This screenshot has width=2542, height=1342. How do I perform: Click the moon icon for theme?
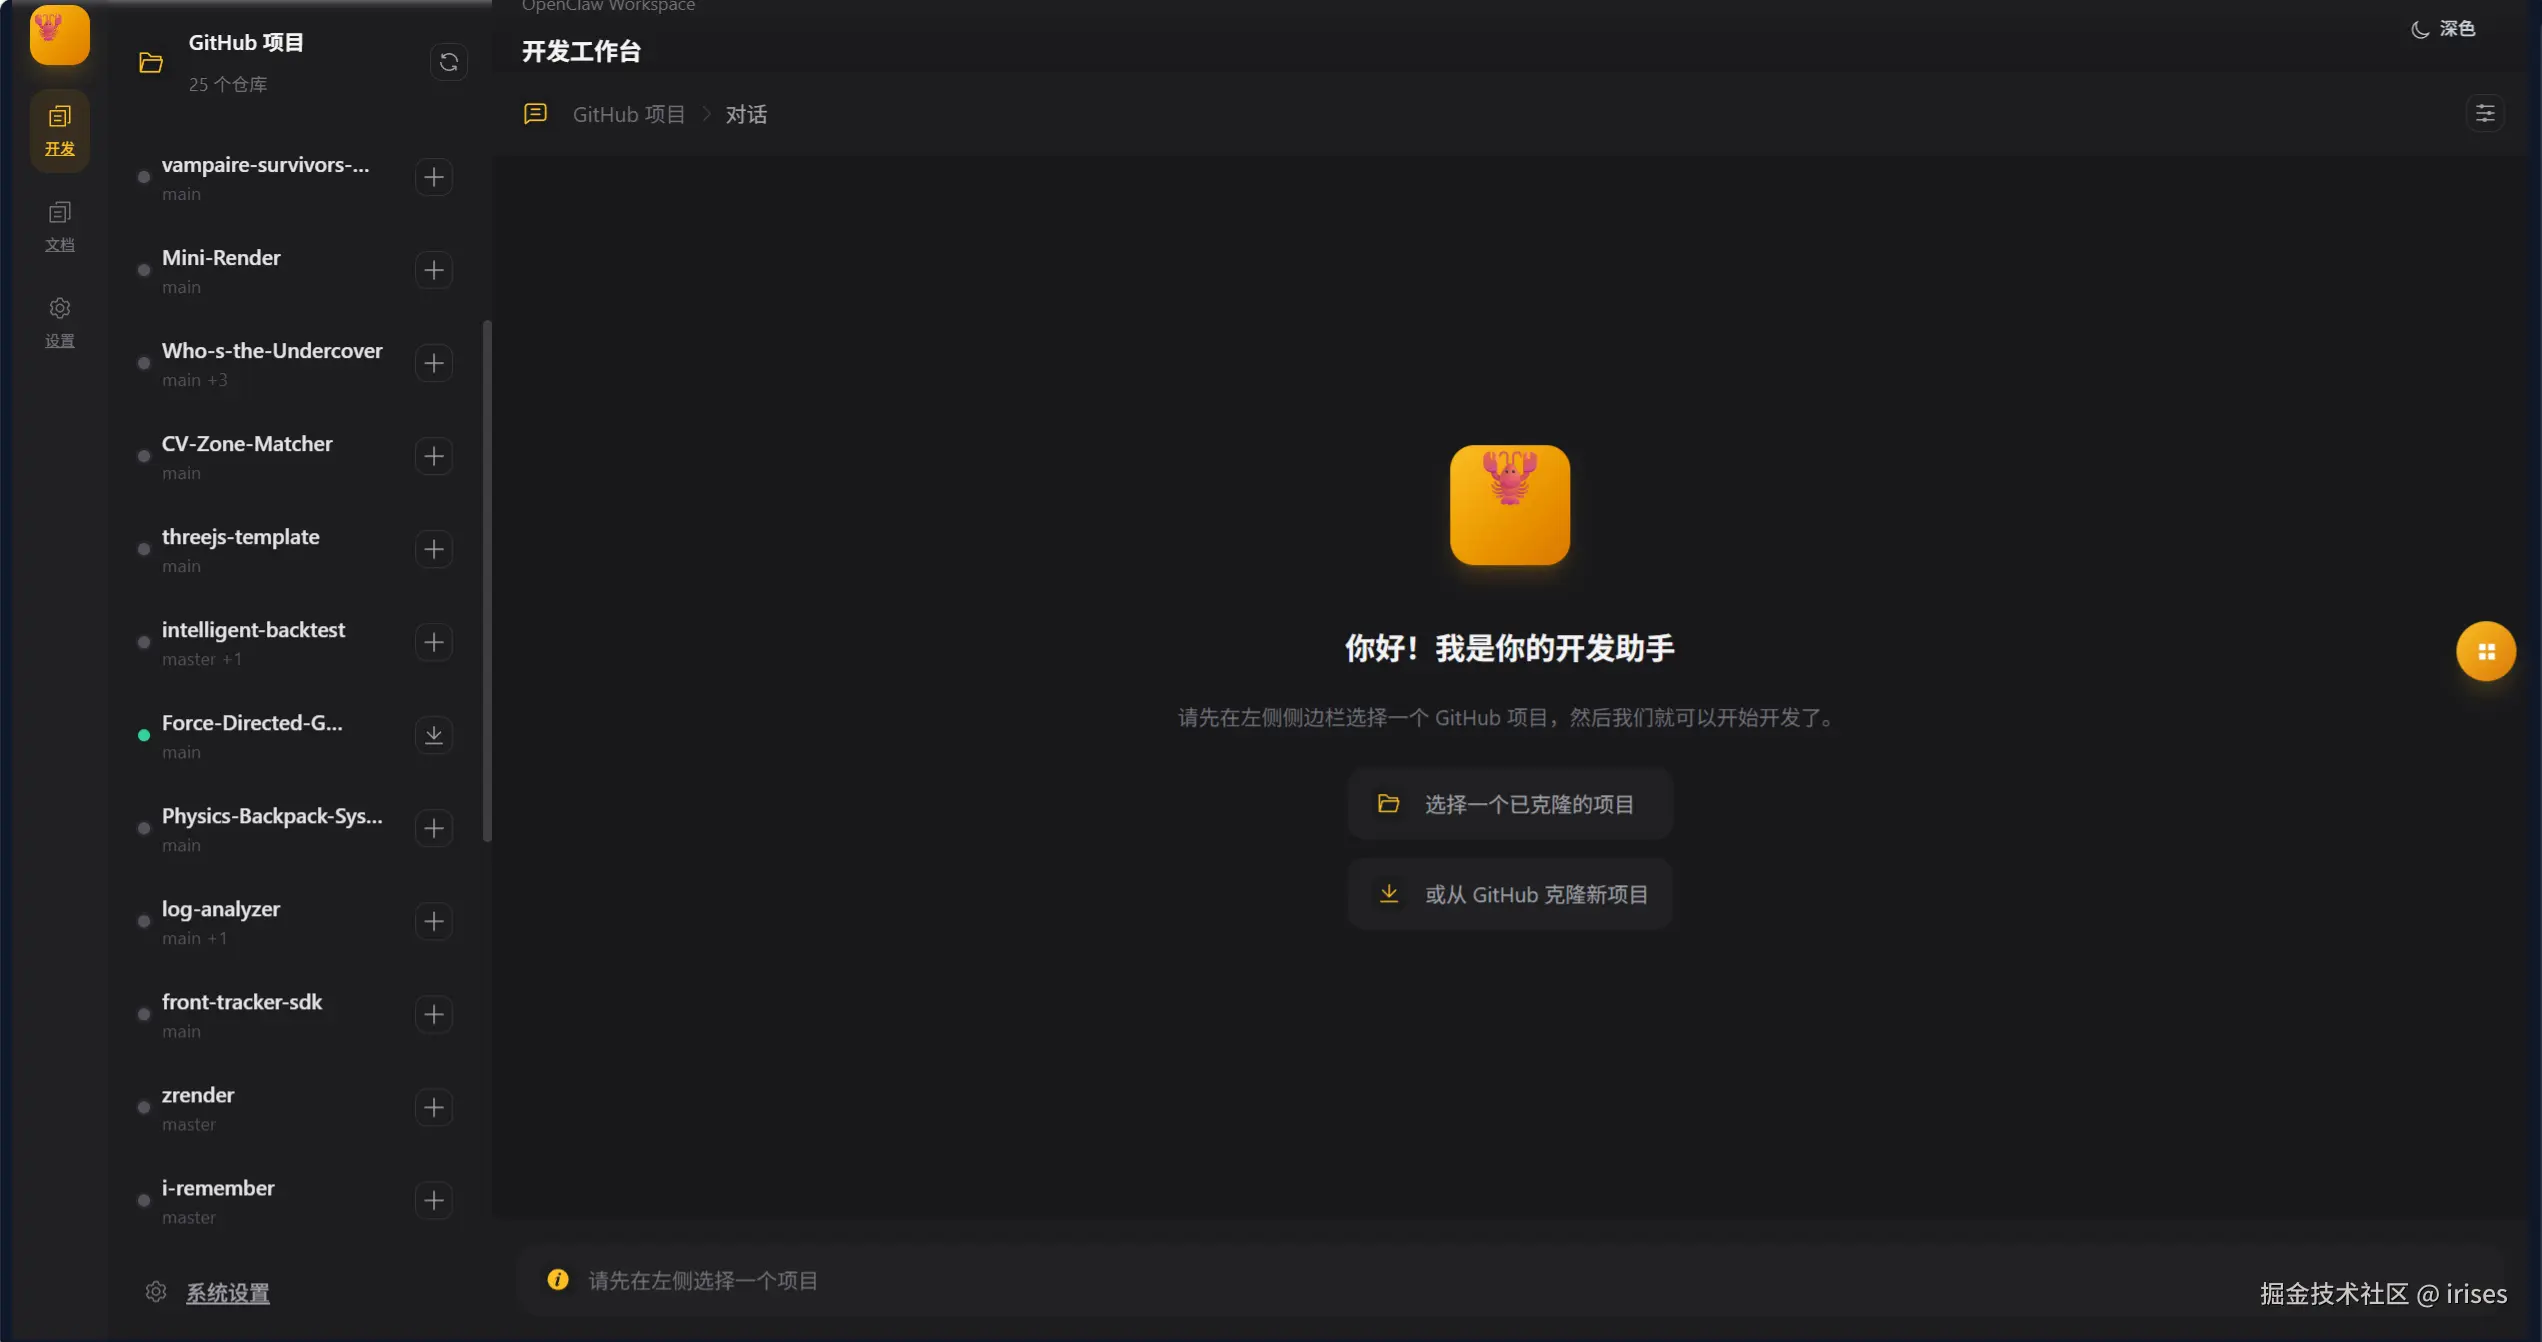tap(2419, 29)
